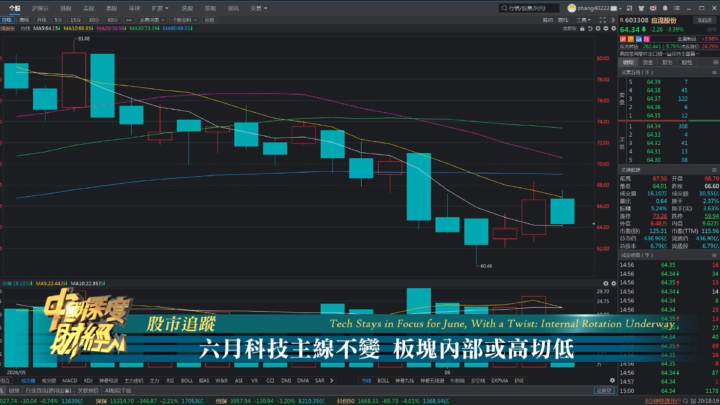Click the stock search input field

(x=529, y=8)
